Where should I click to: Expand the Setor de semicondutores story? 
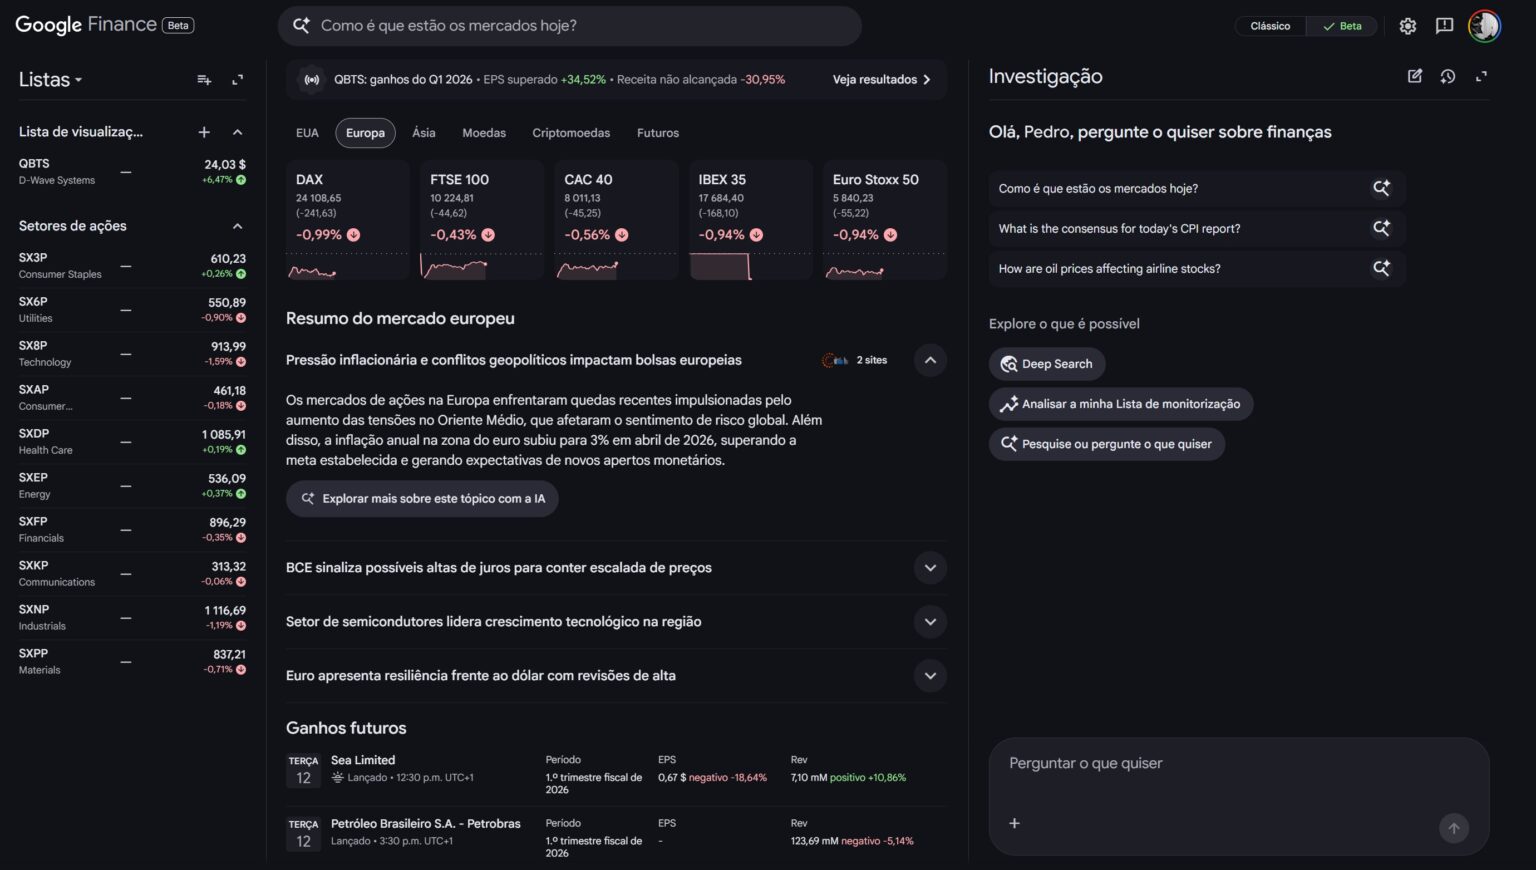930,622
